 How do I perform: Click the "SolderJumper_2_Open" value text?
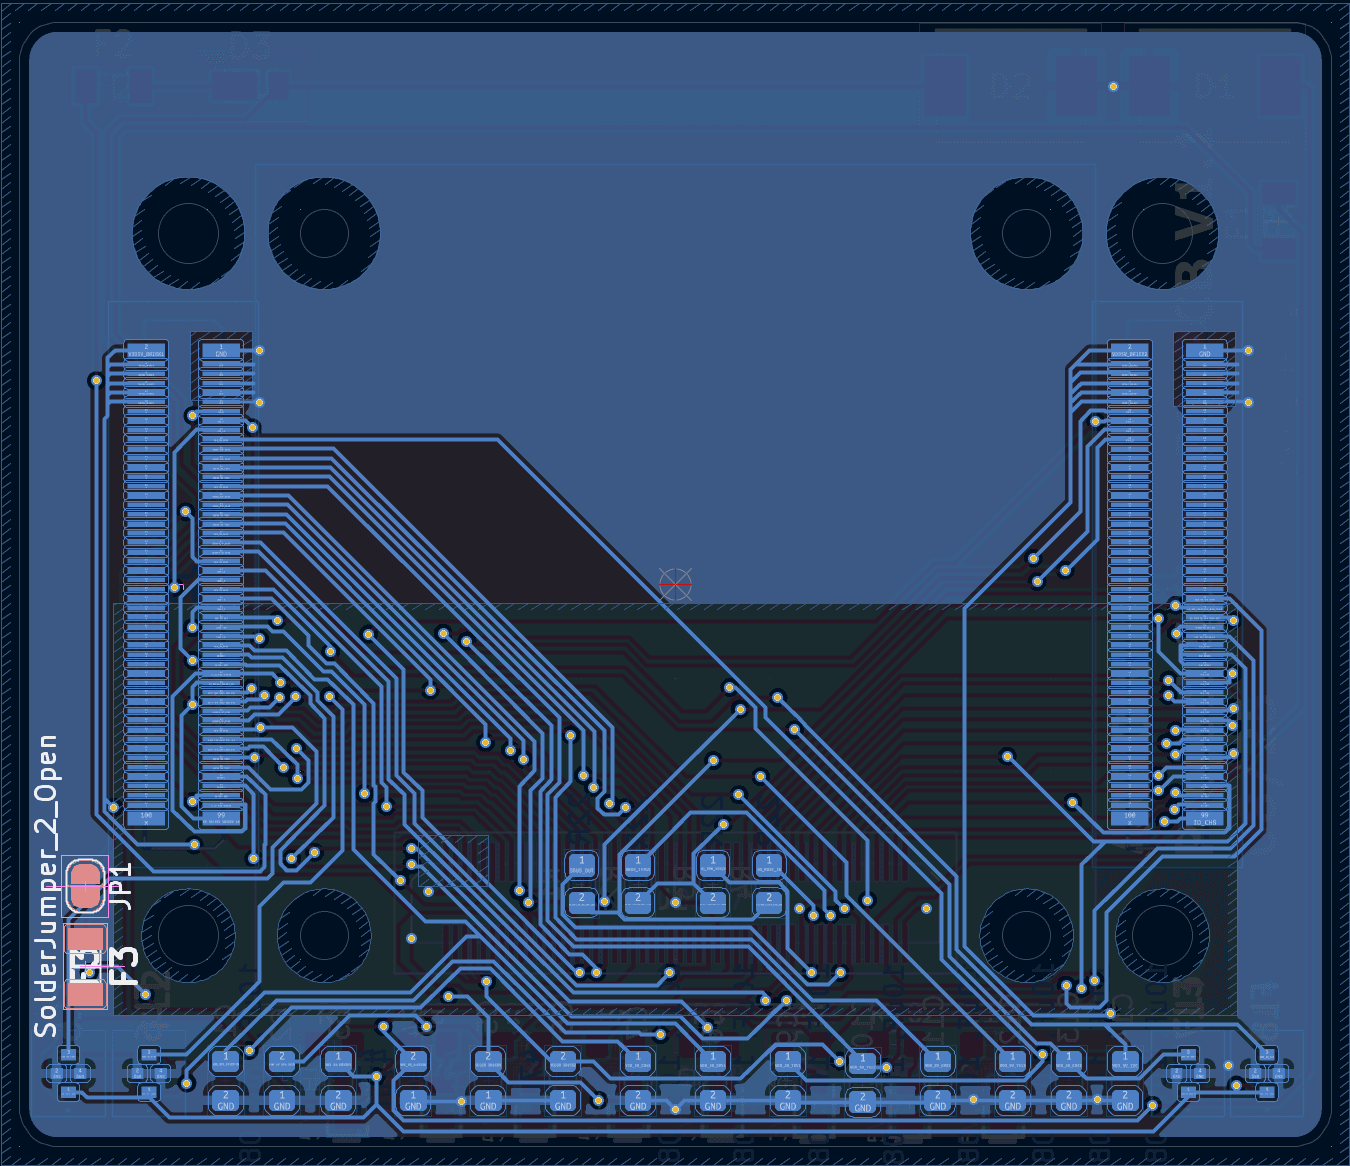click(47, 885)
